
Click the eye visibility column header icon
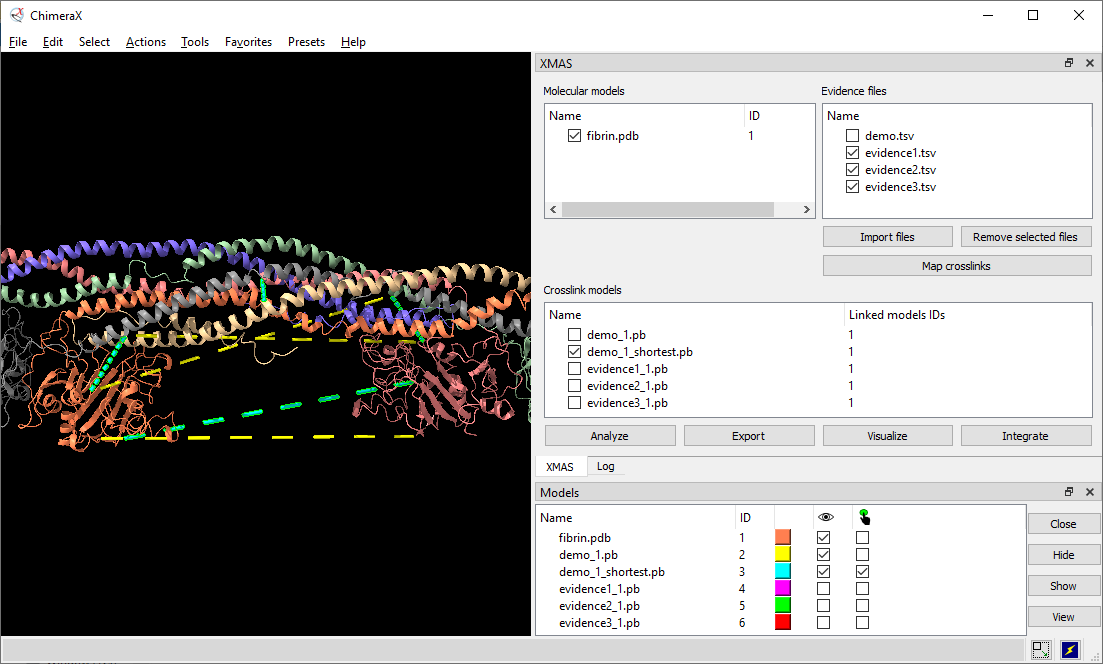tap(826, 517)
